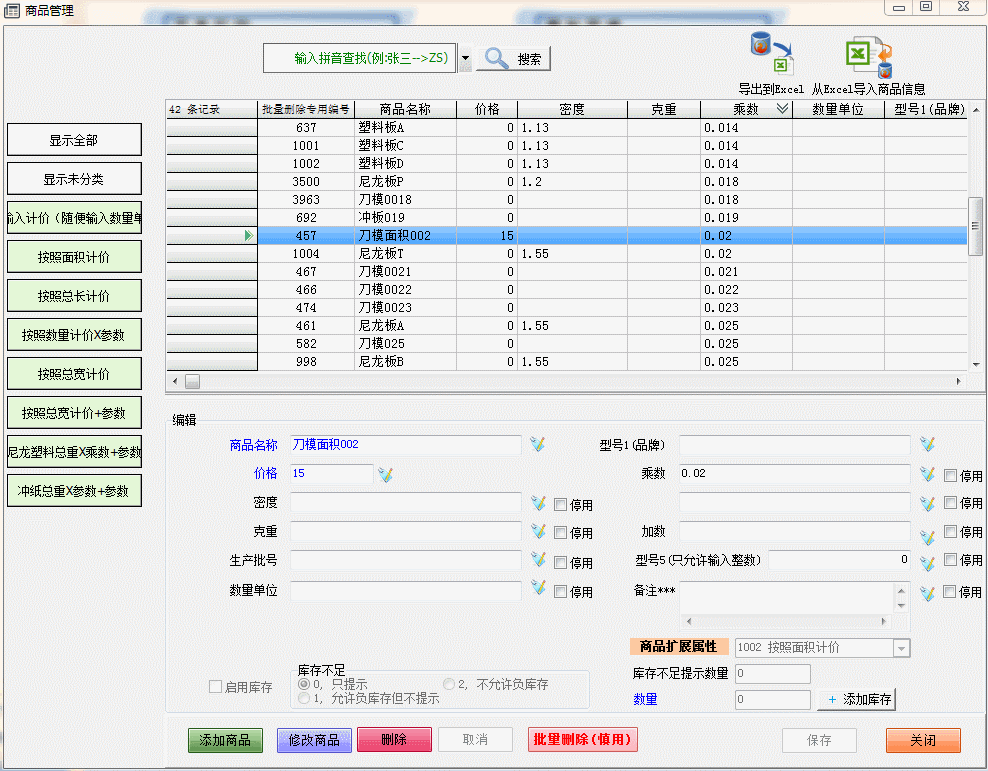This screenshot has height=771, width=988.
Task: Click the export to Excel icon
Action: 770,54
